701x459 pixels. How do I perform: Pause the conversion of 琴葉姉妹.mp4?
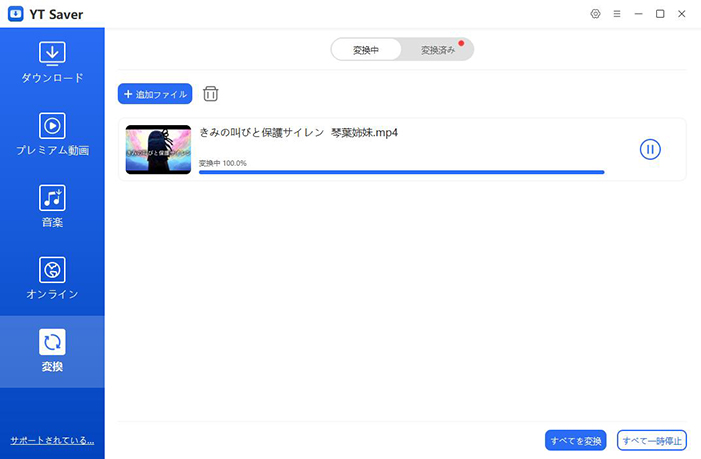point(650,149)
